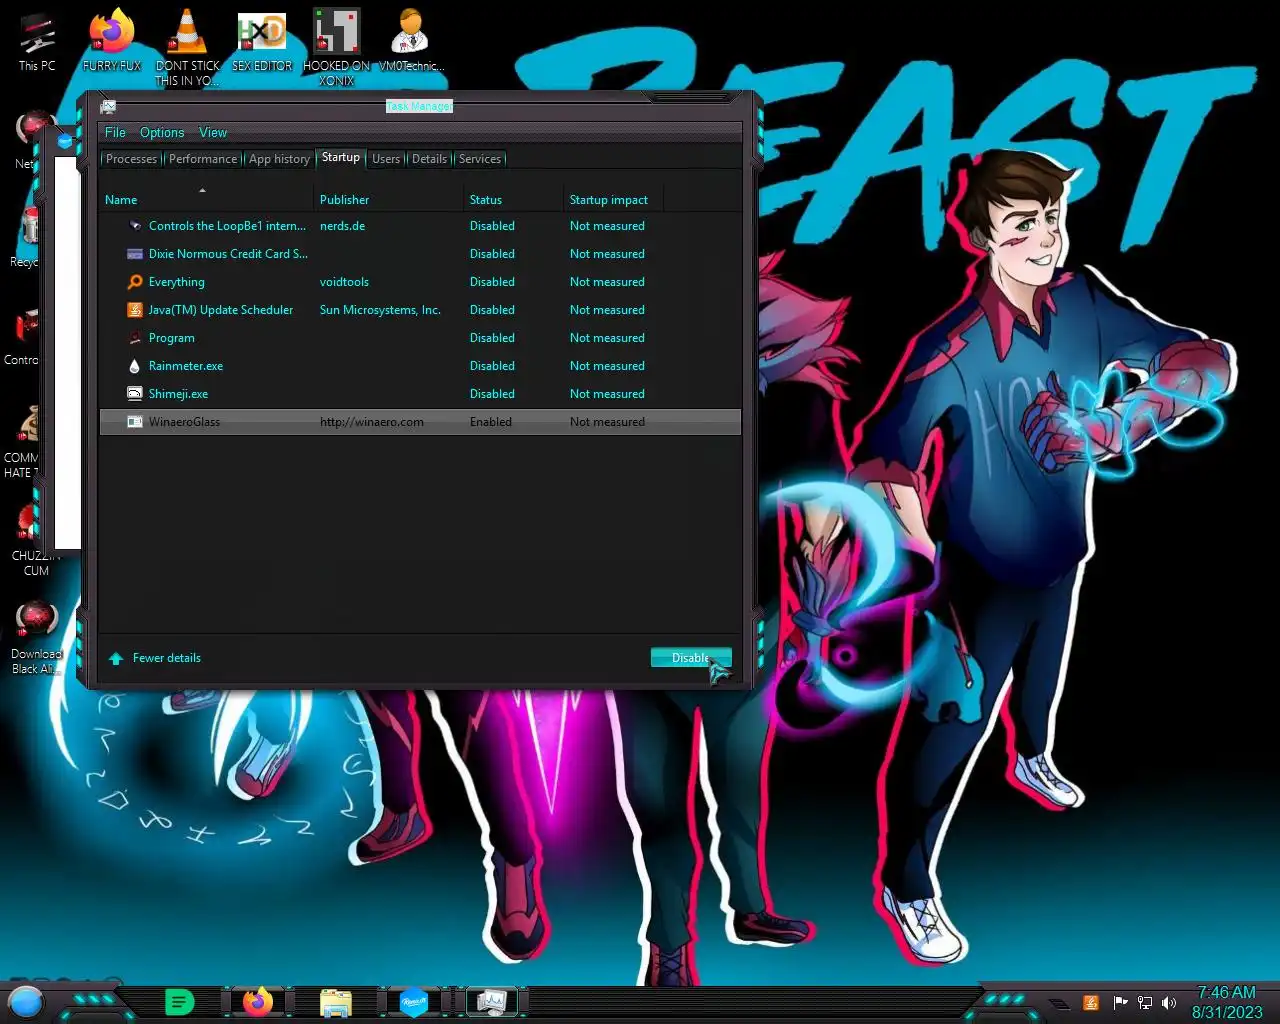Select the HOOKED ON XONIX desktop icon
1280x1024 pixels.
(336, 32)
